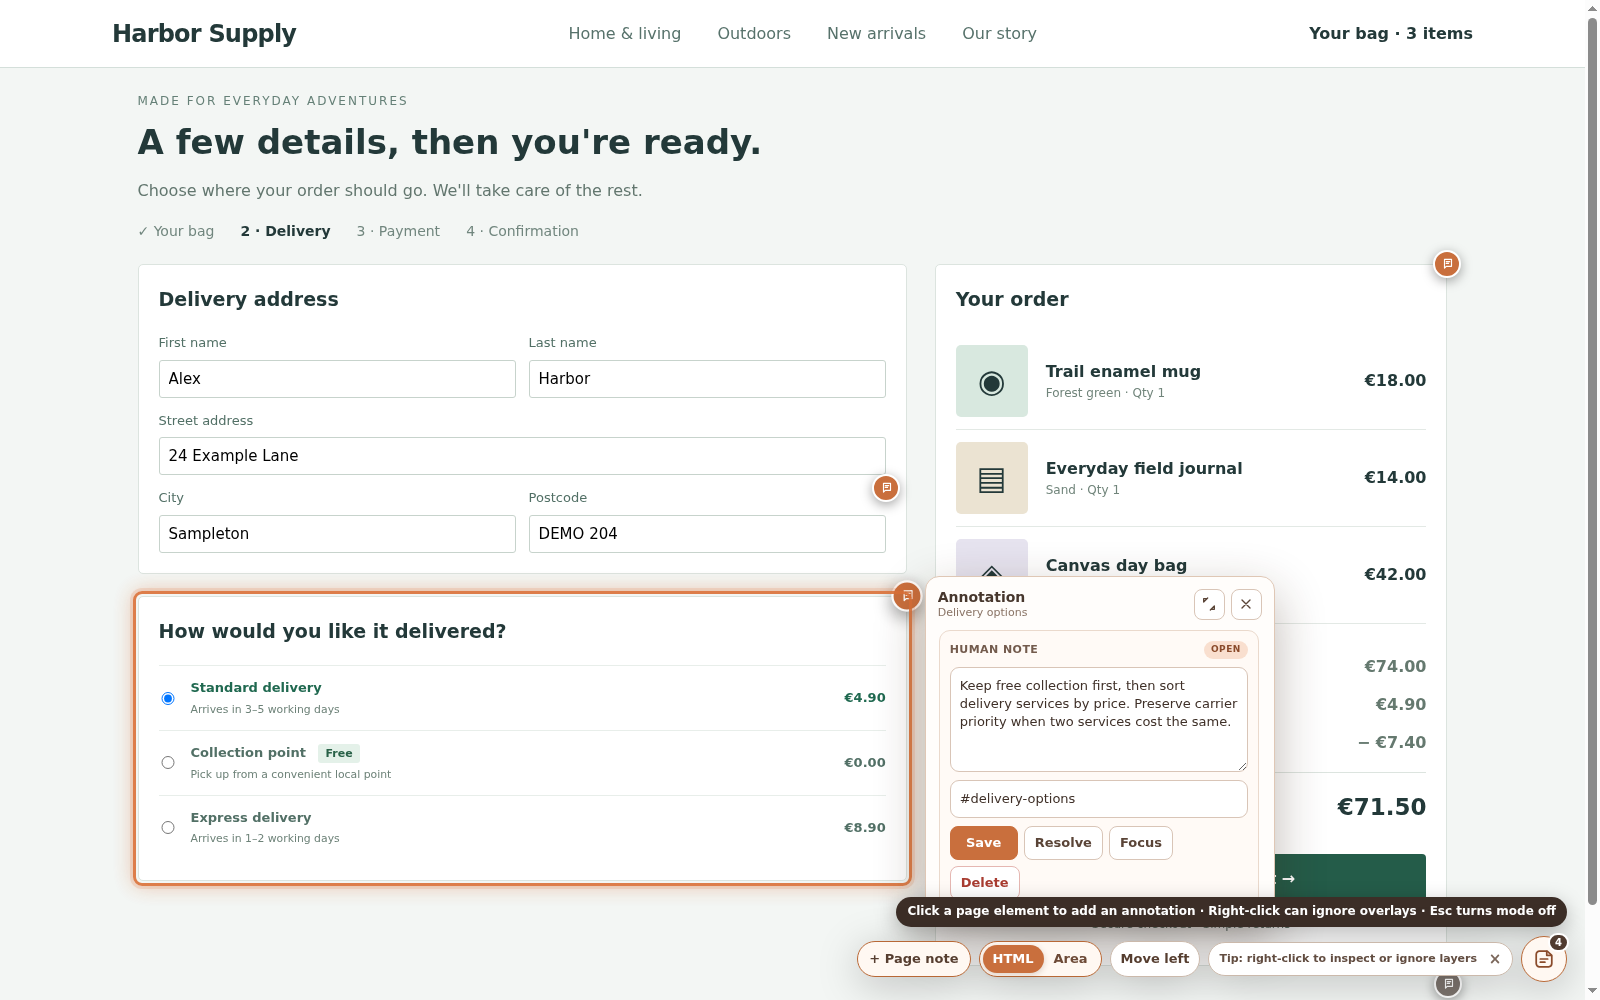The image size is (1600, 1000).
Task: Open the annotations list button with badge 4
Action: pyautogui.click(x=1544, y=959)
